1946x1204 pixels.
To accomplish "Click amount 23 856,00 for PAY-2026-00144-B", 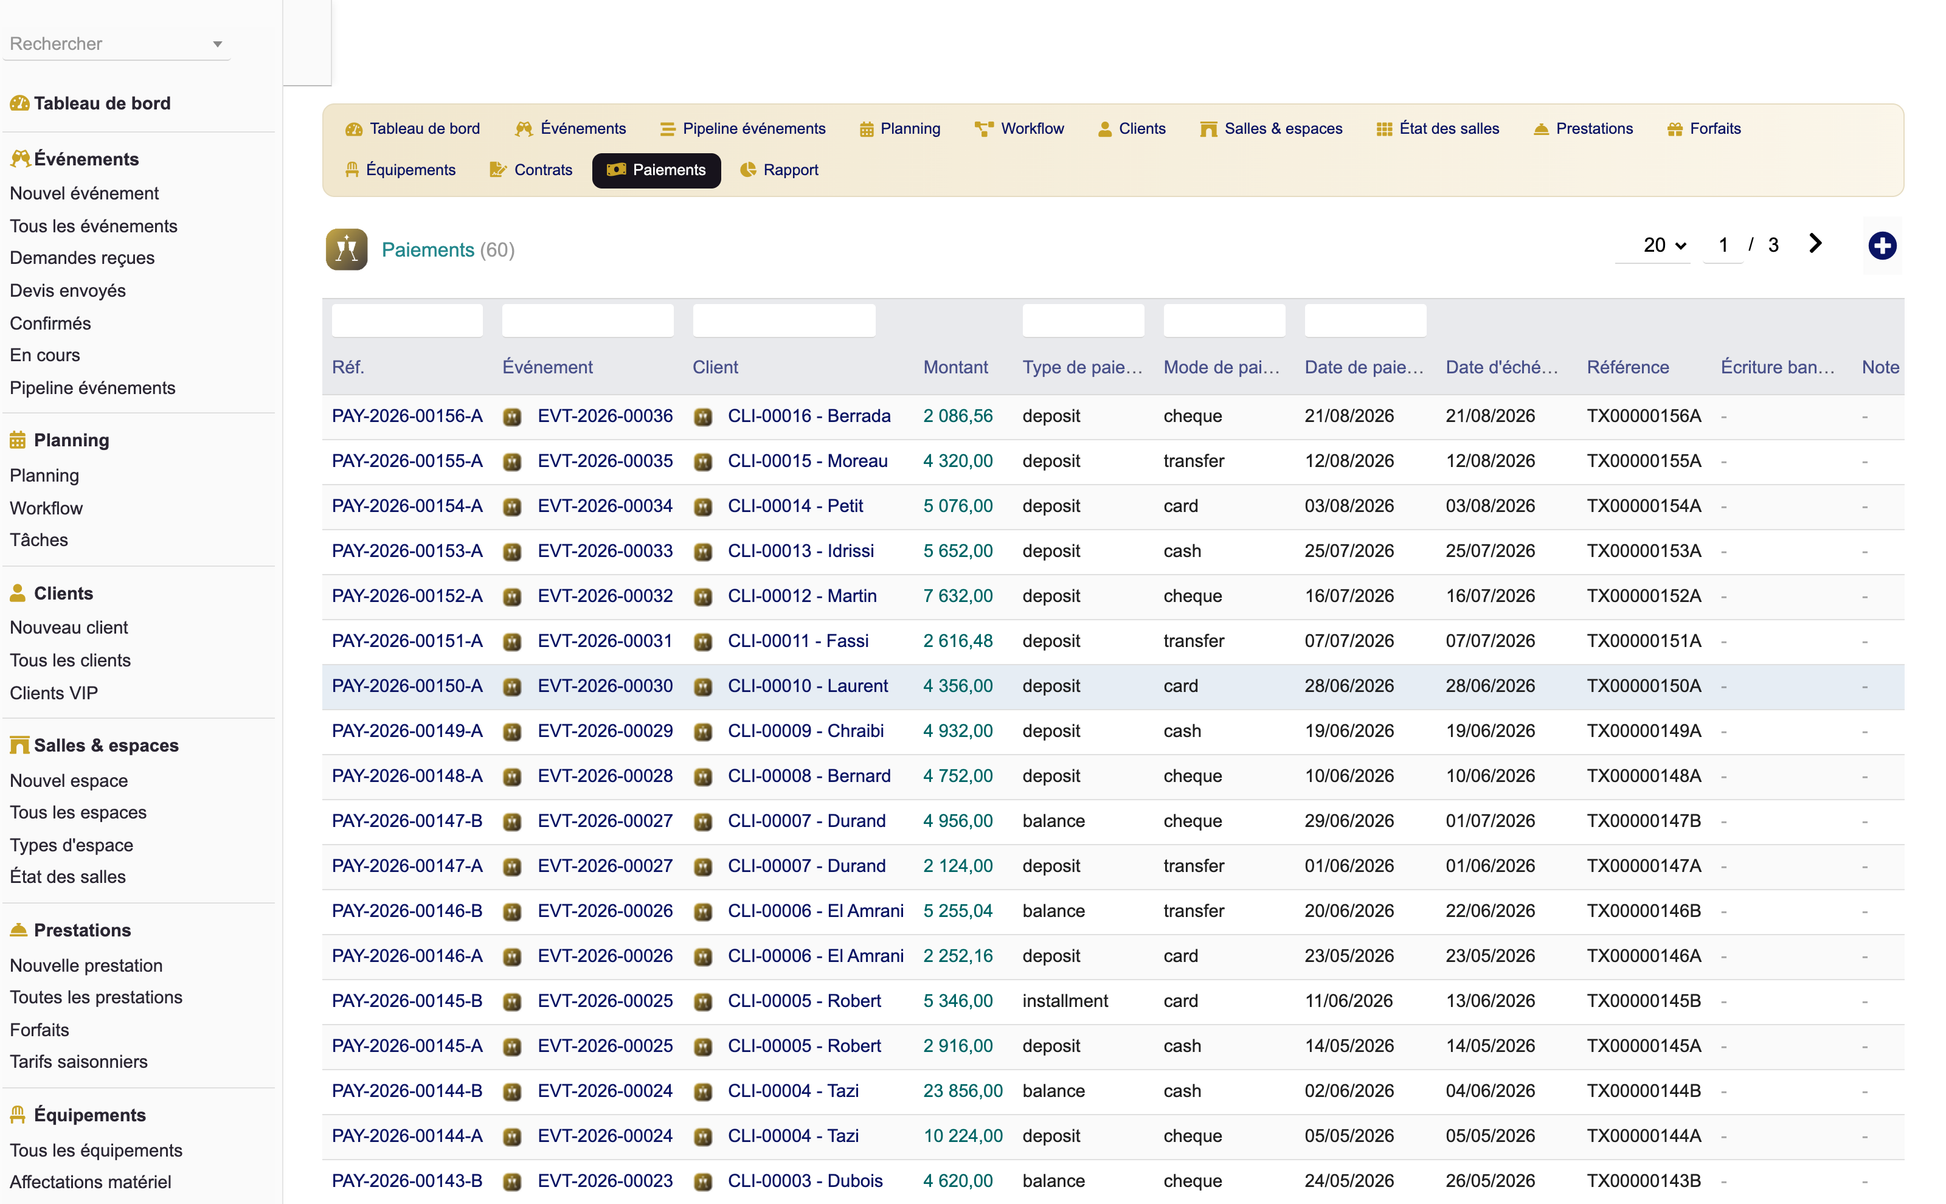I will (x=963, y=1091).
